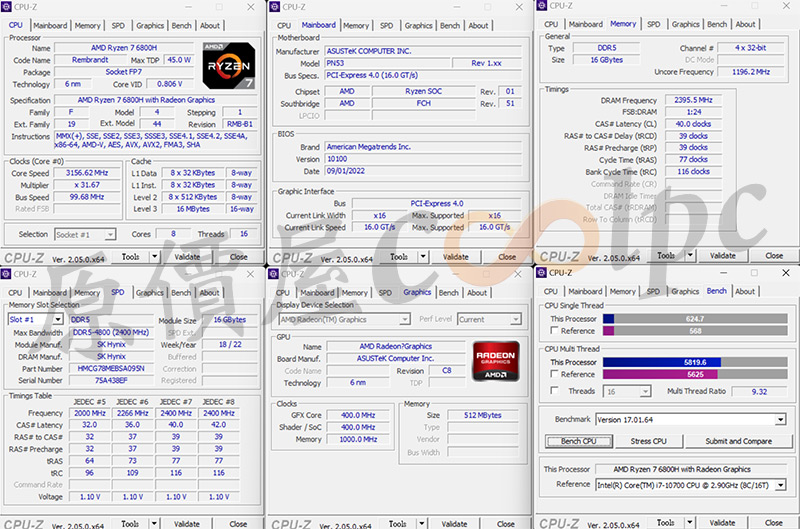Click the Serial Number 75A438EF field
Image resolution: width=800 pixels, height=529 pixels.
click(x=111, y=380)
